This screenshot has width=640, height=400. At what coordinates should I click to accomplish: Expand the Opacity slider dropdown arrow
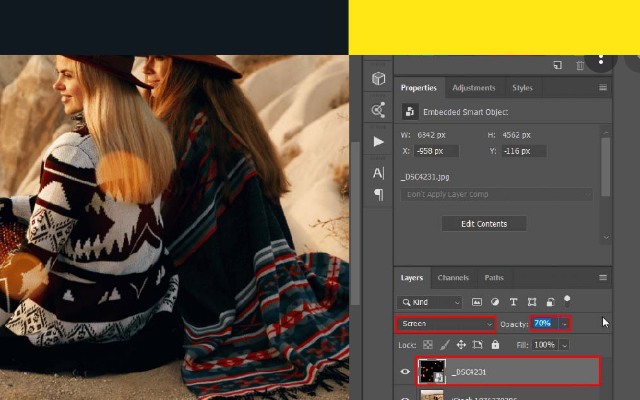[x=565, y=324]
